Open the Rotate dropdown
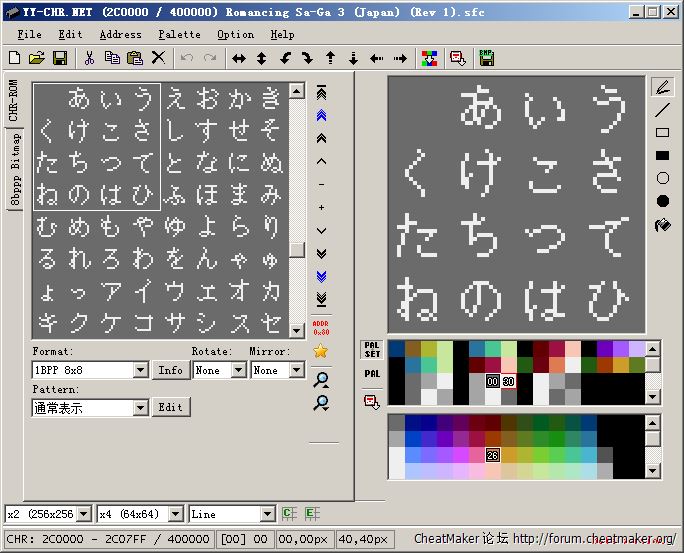Screen dimensions: 684x553 (x=238, y=370)
